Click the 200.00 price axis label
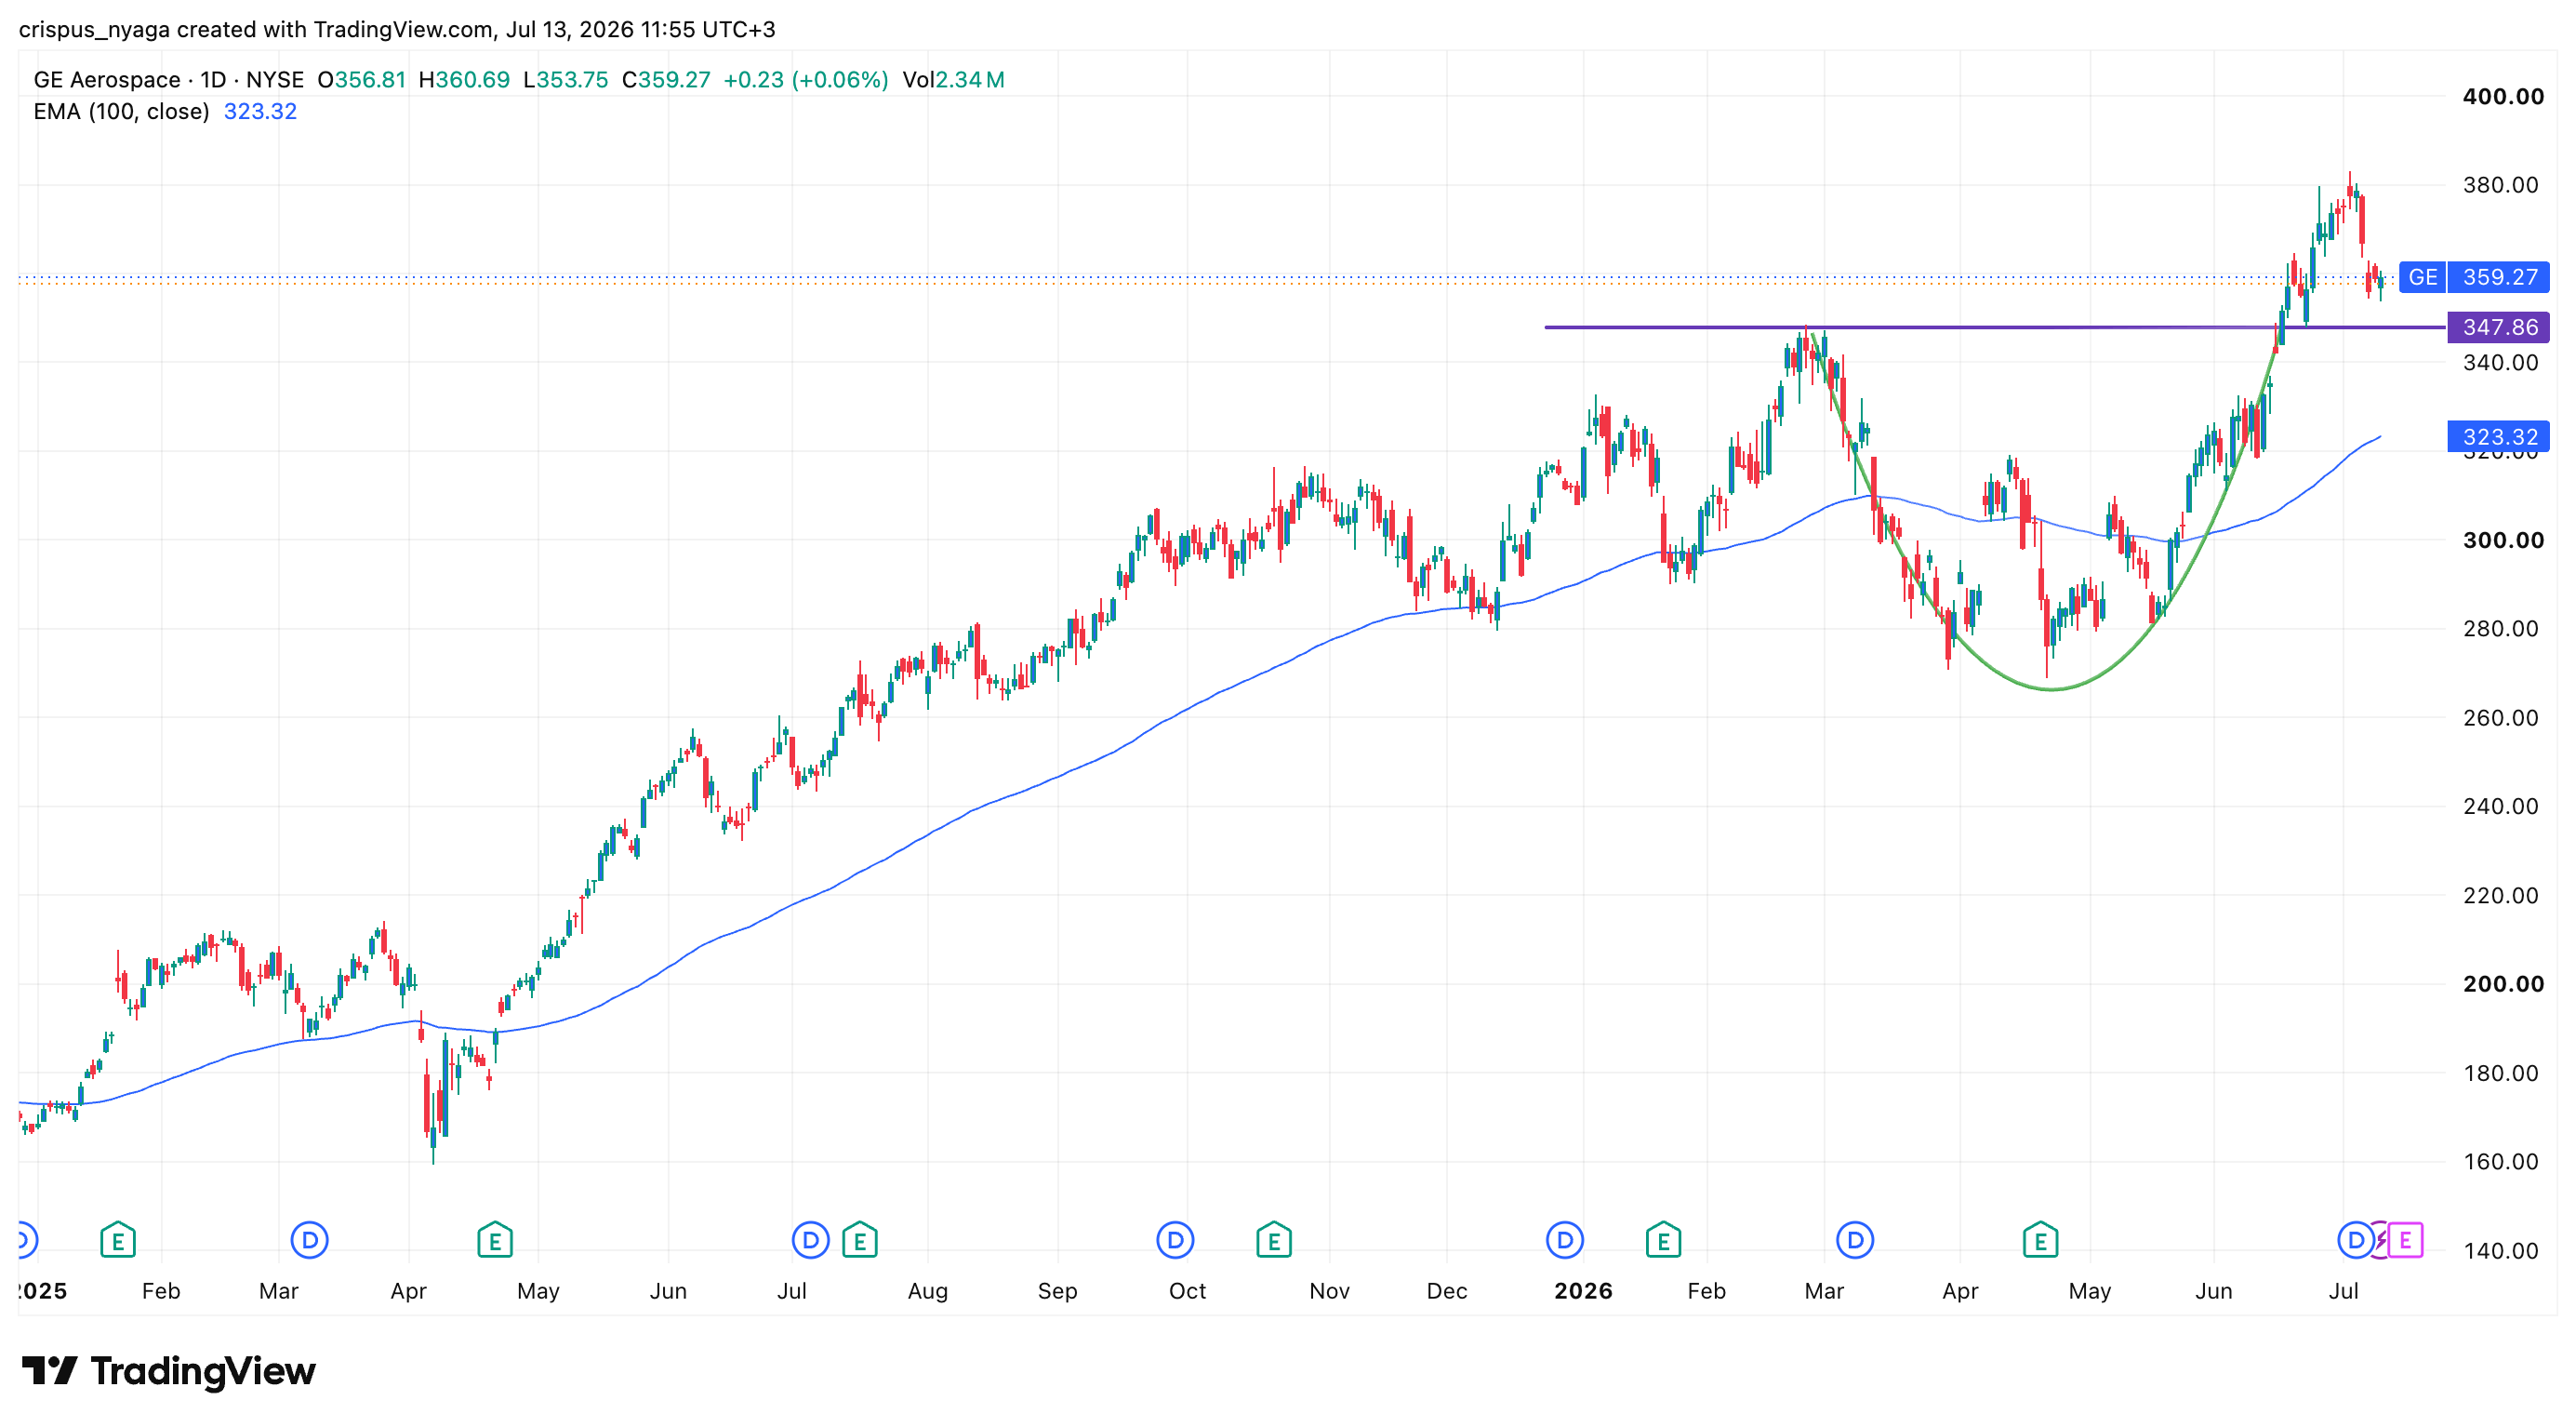 [x=2503, y=984]
